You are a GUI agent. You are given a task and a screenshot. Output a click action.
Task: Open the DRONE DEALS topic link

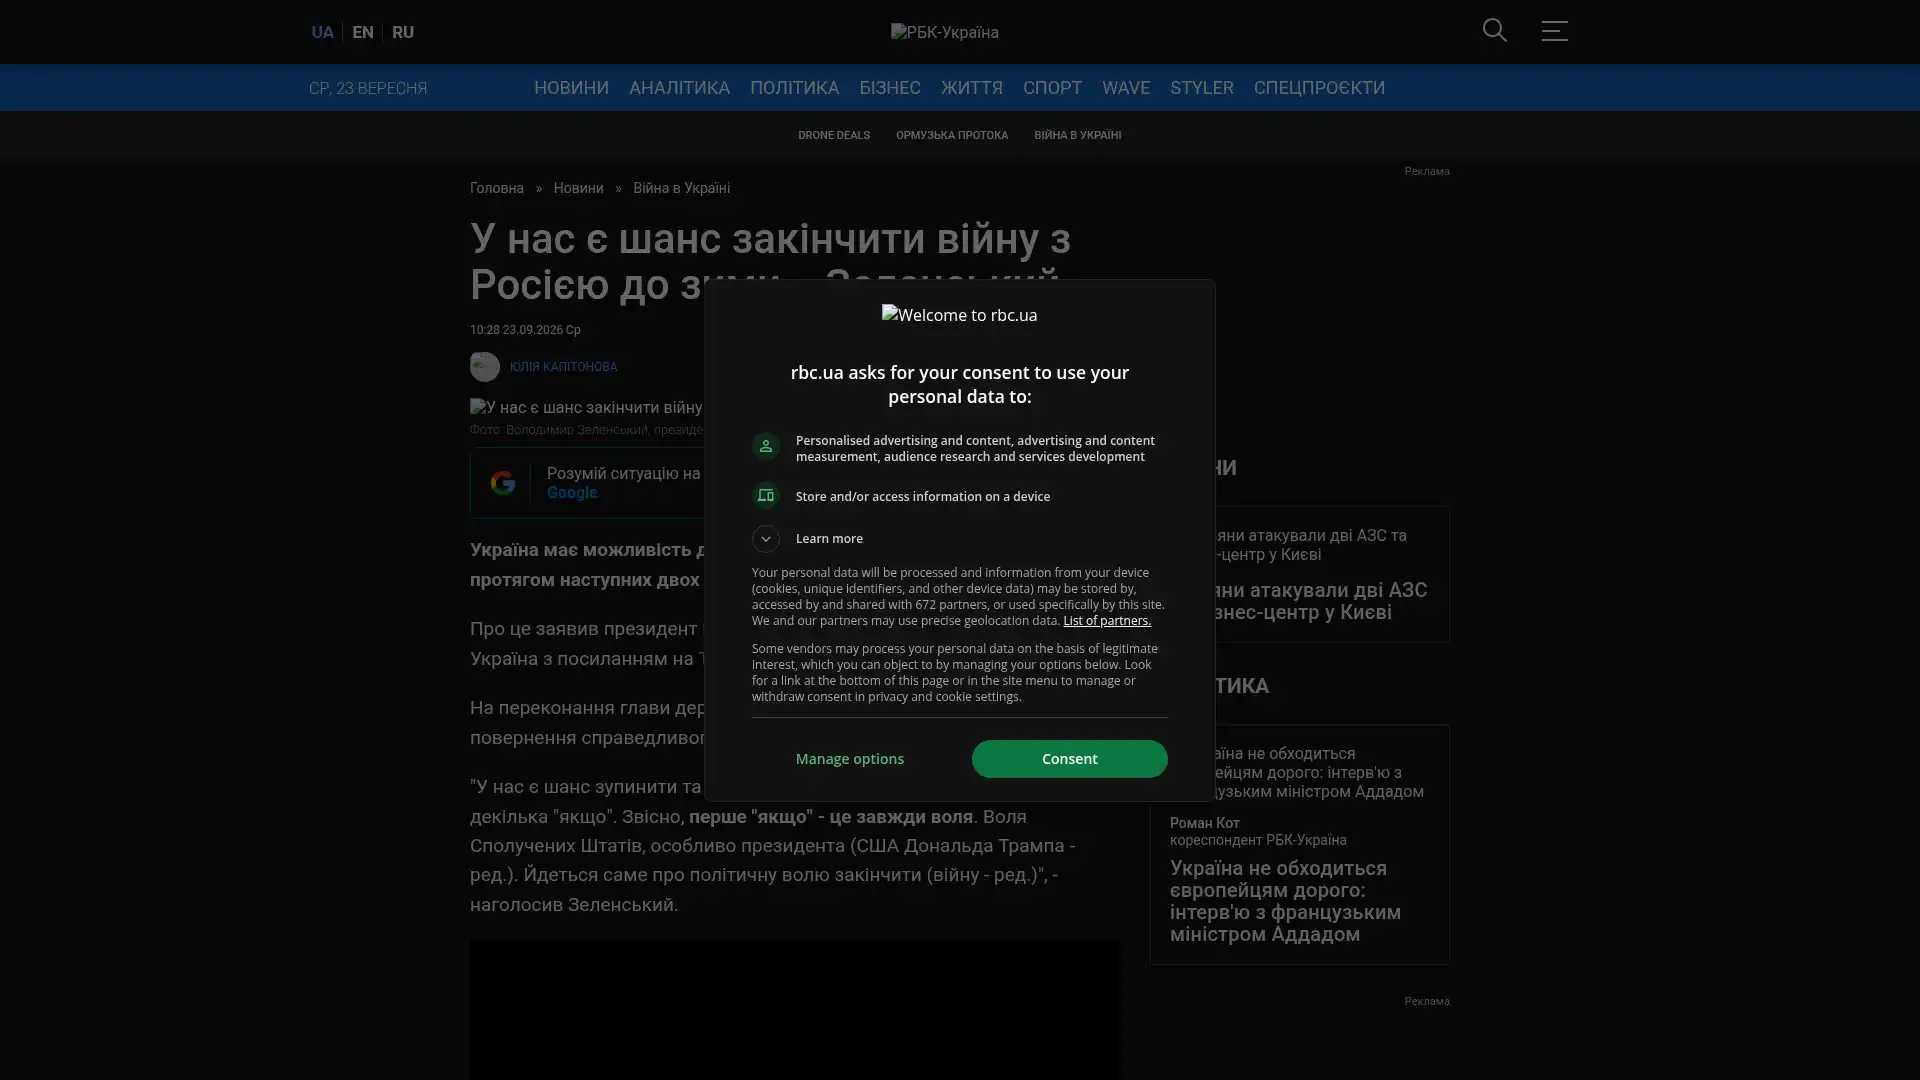tap(834, 135)
